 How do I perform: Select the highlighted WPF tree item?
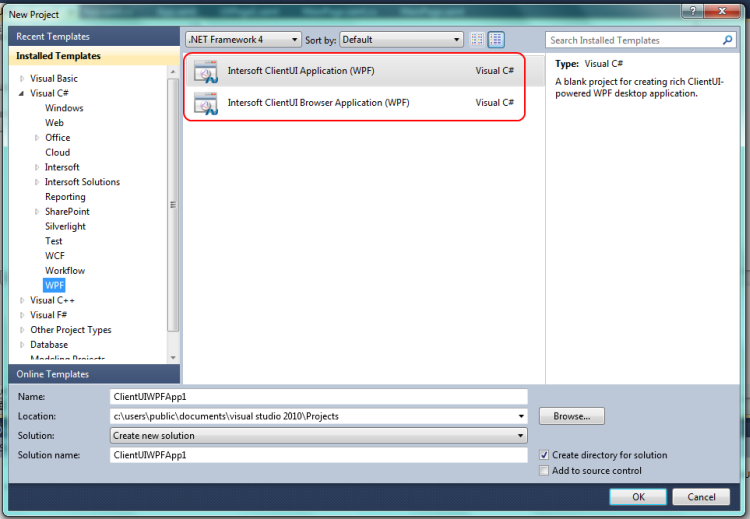point(54,286)
